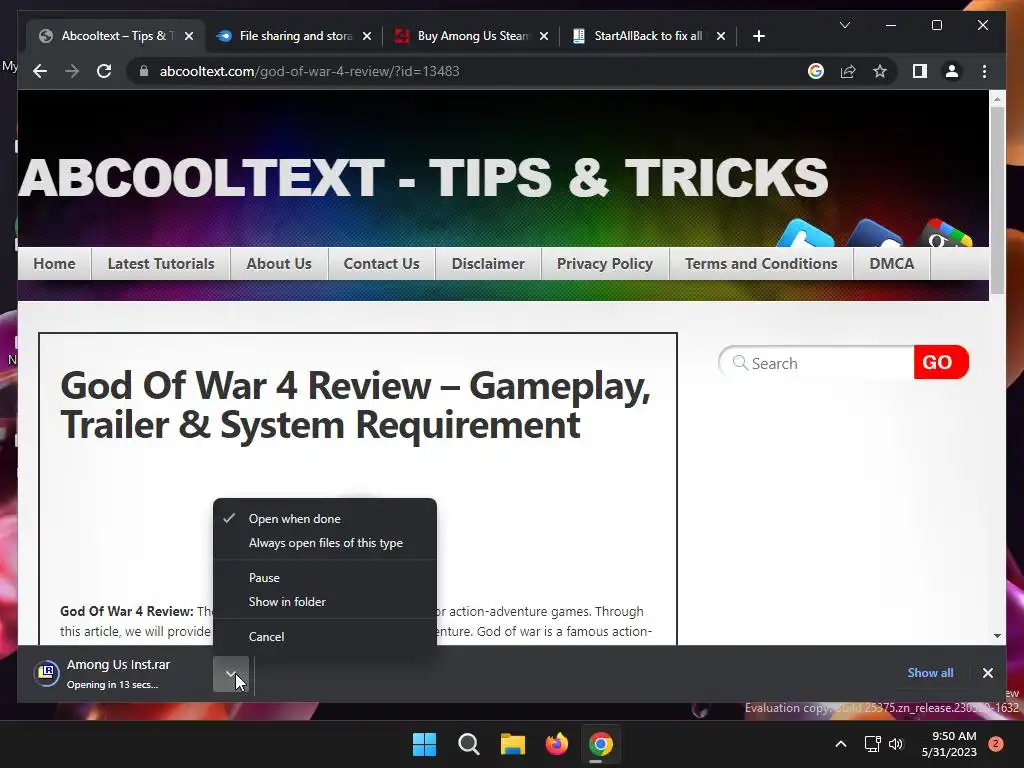Image resolution: width=1024 pixels, height=768 pixels.
Task: Open a new tab
Action: [x=758, y=36]
